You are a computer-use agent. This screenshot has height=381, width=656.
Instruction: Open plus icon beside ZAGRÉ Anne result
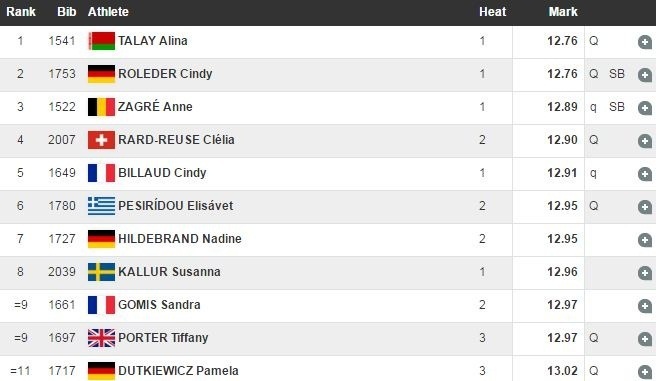coord(645,108)
